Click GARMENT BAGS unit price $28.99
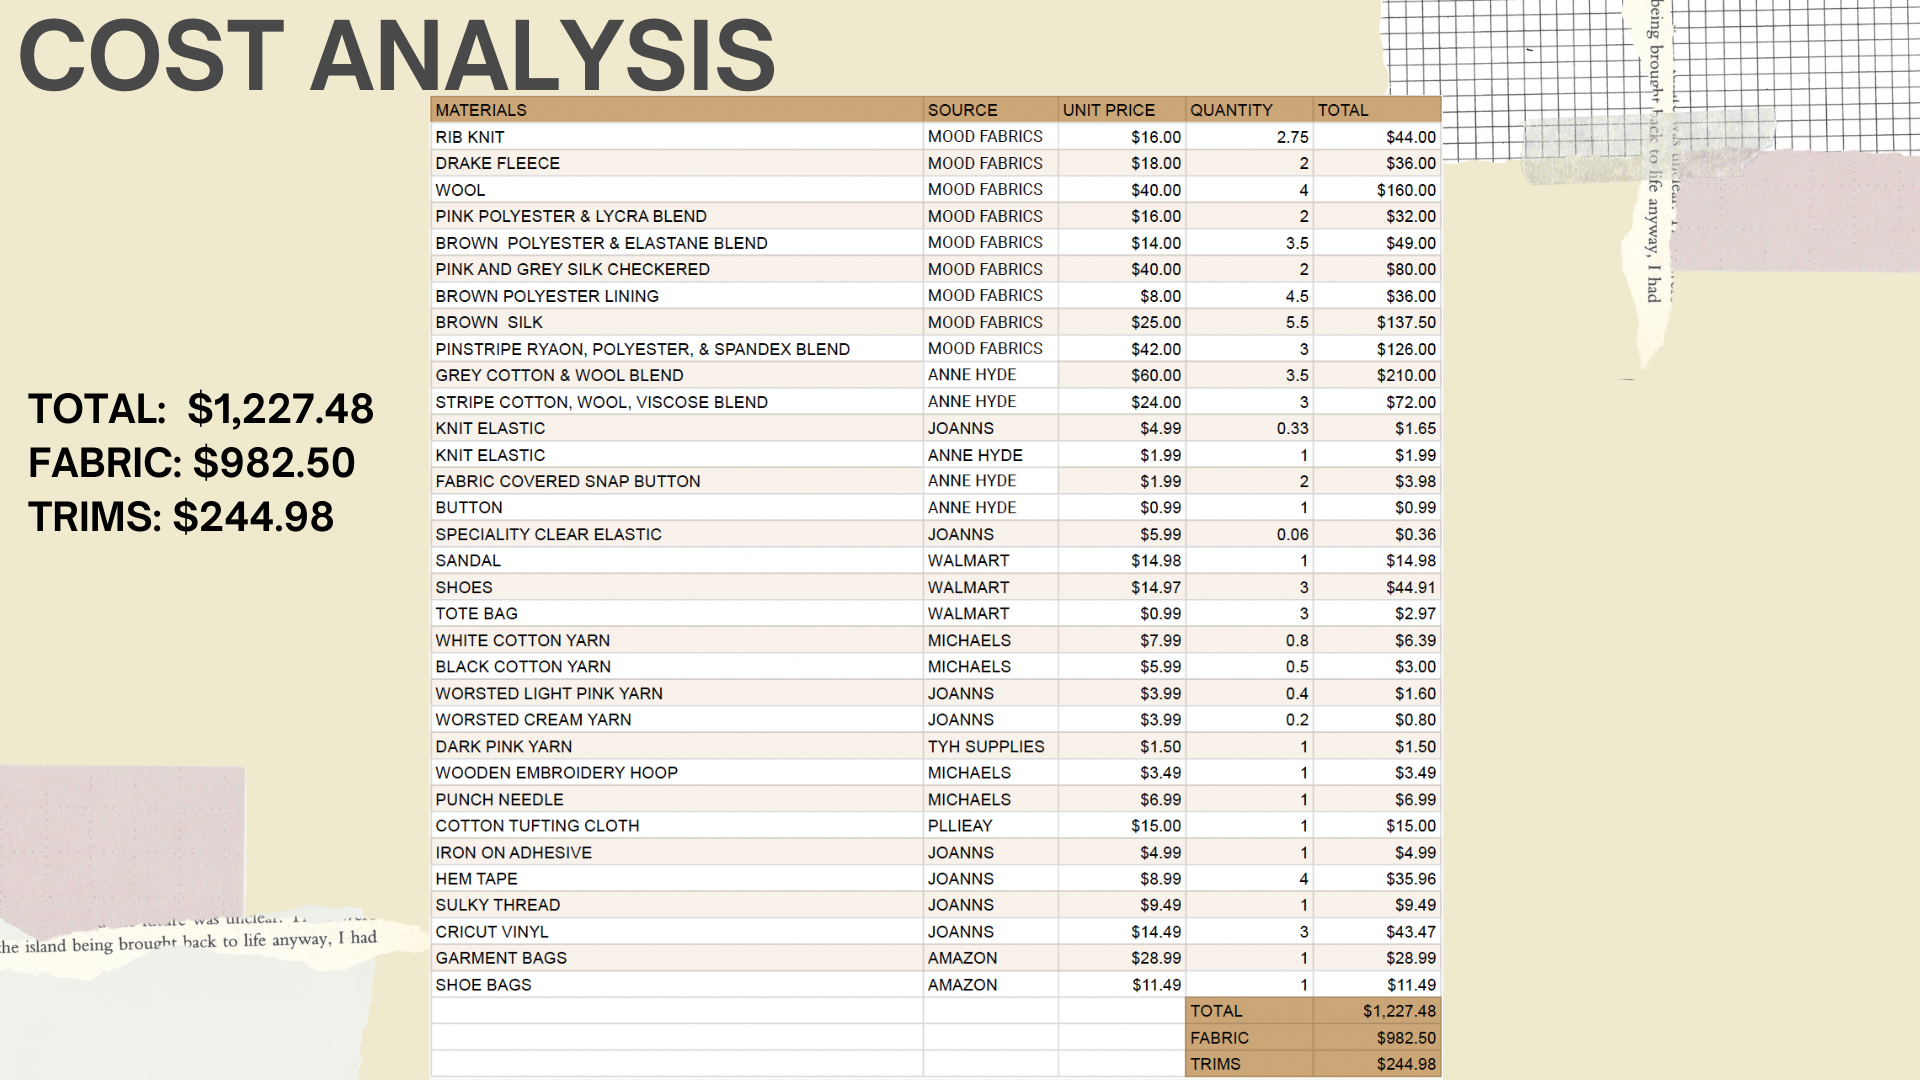 (1122, 958)
